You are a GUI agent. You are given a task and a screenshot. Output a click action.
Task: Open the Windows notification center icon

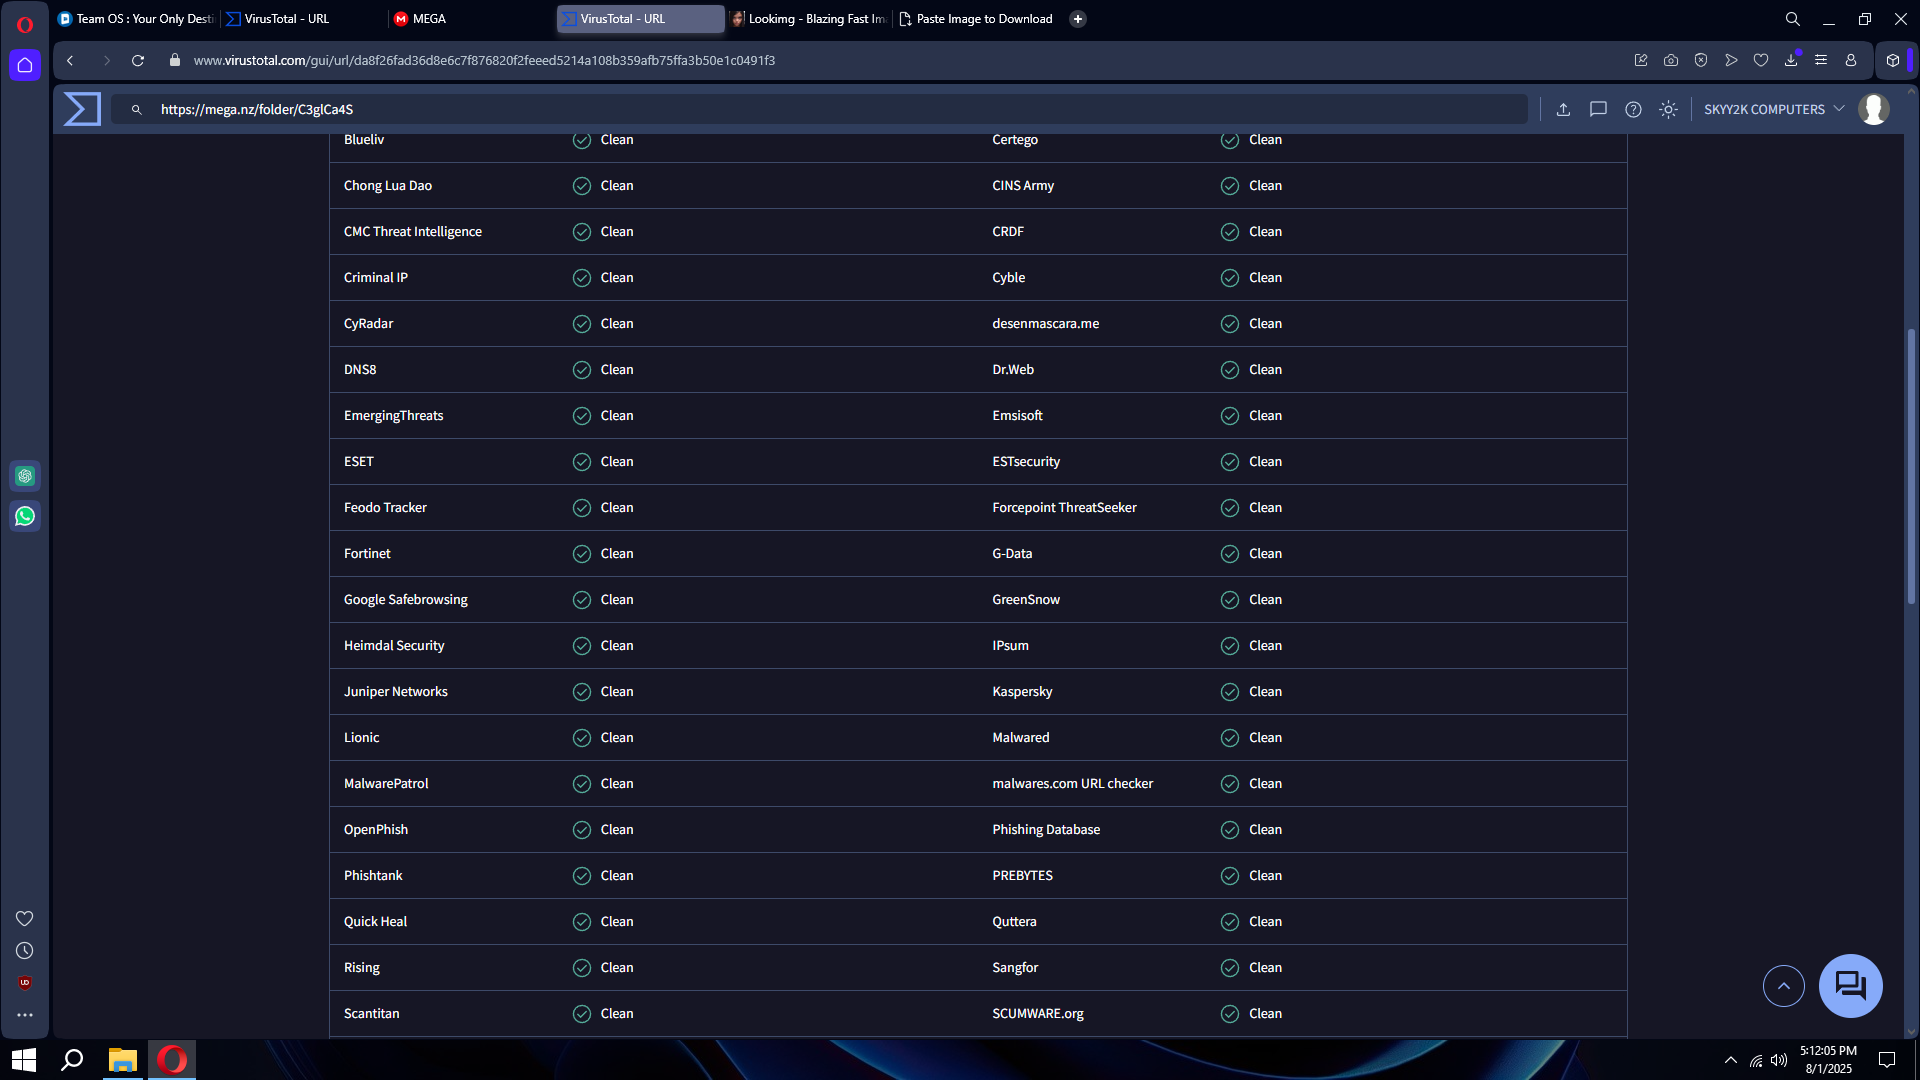point(1887,1060)
